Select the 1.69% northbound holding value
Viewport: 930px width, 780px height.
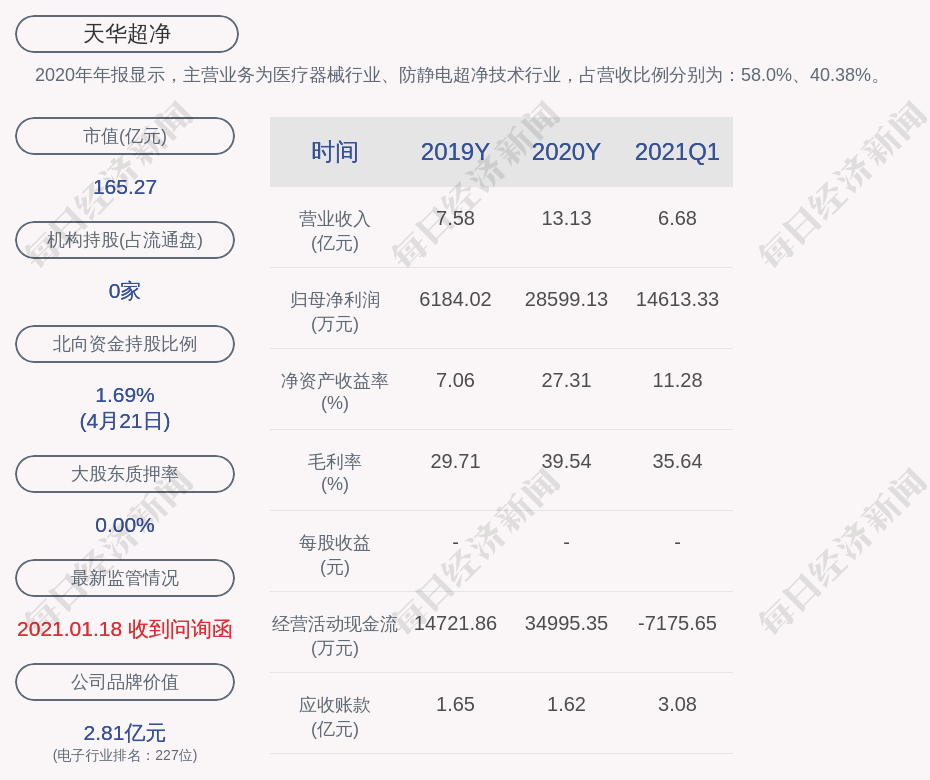pos(125,394)
